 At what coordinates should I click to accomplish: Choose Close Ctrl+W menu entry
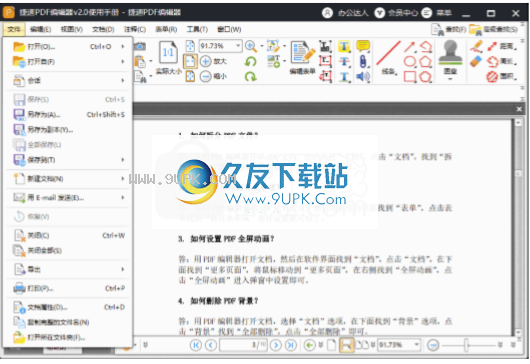point(68,235)
